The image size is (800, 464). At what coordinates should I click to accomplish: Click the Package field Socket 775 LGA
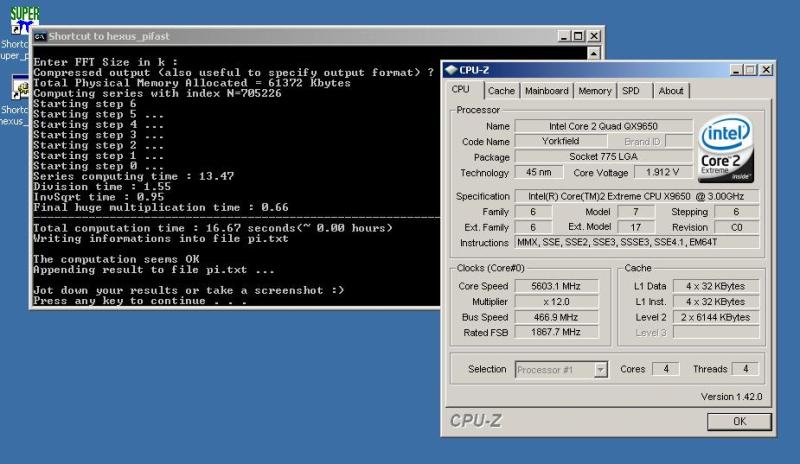point(604,157)
